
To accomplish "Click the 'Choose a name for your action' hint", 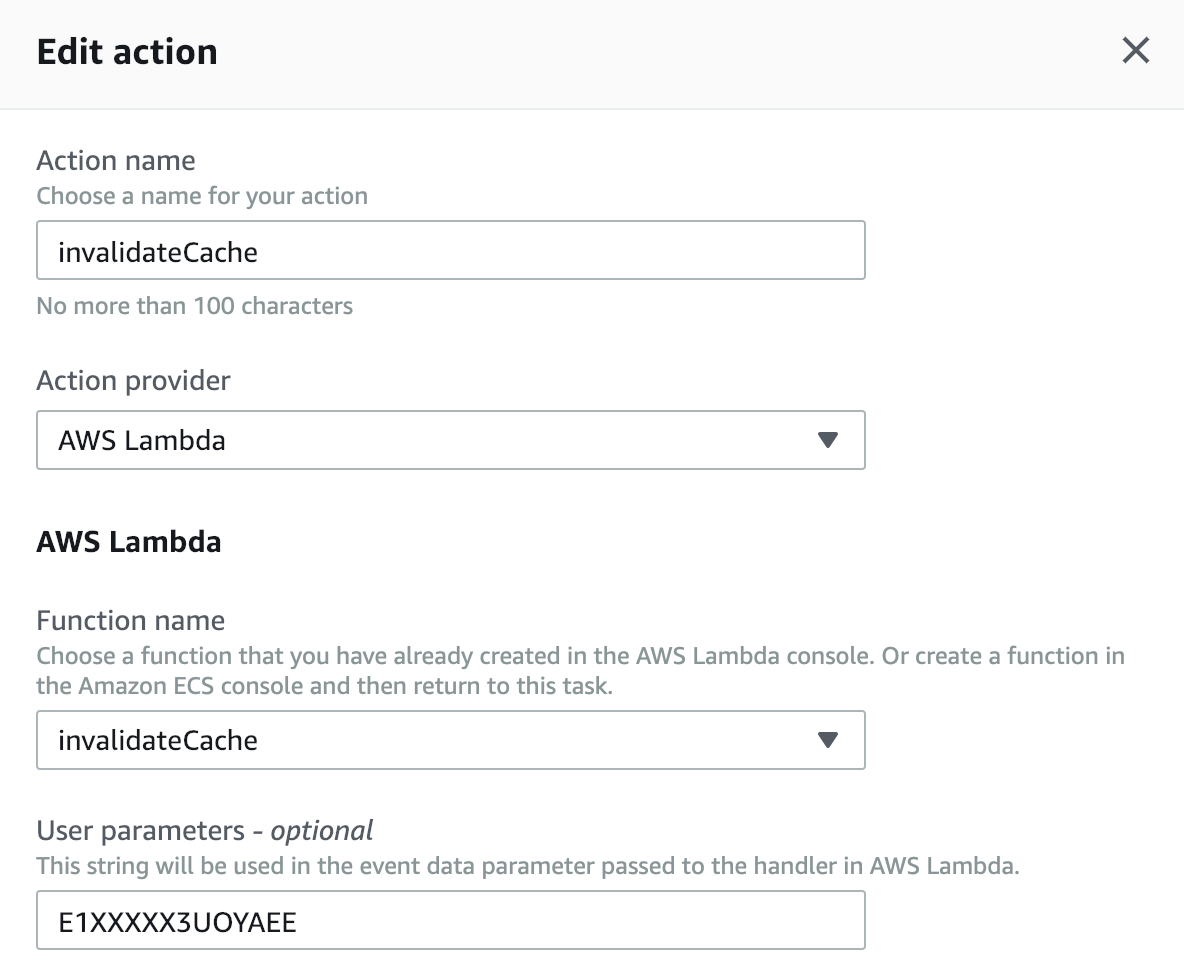I will pos(202,196).
